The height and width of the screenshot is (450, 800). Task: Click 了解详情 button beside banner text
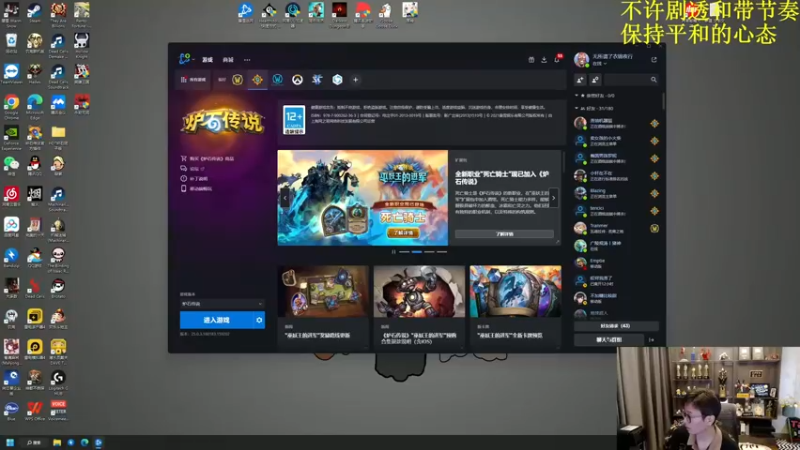click(504, 234)
